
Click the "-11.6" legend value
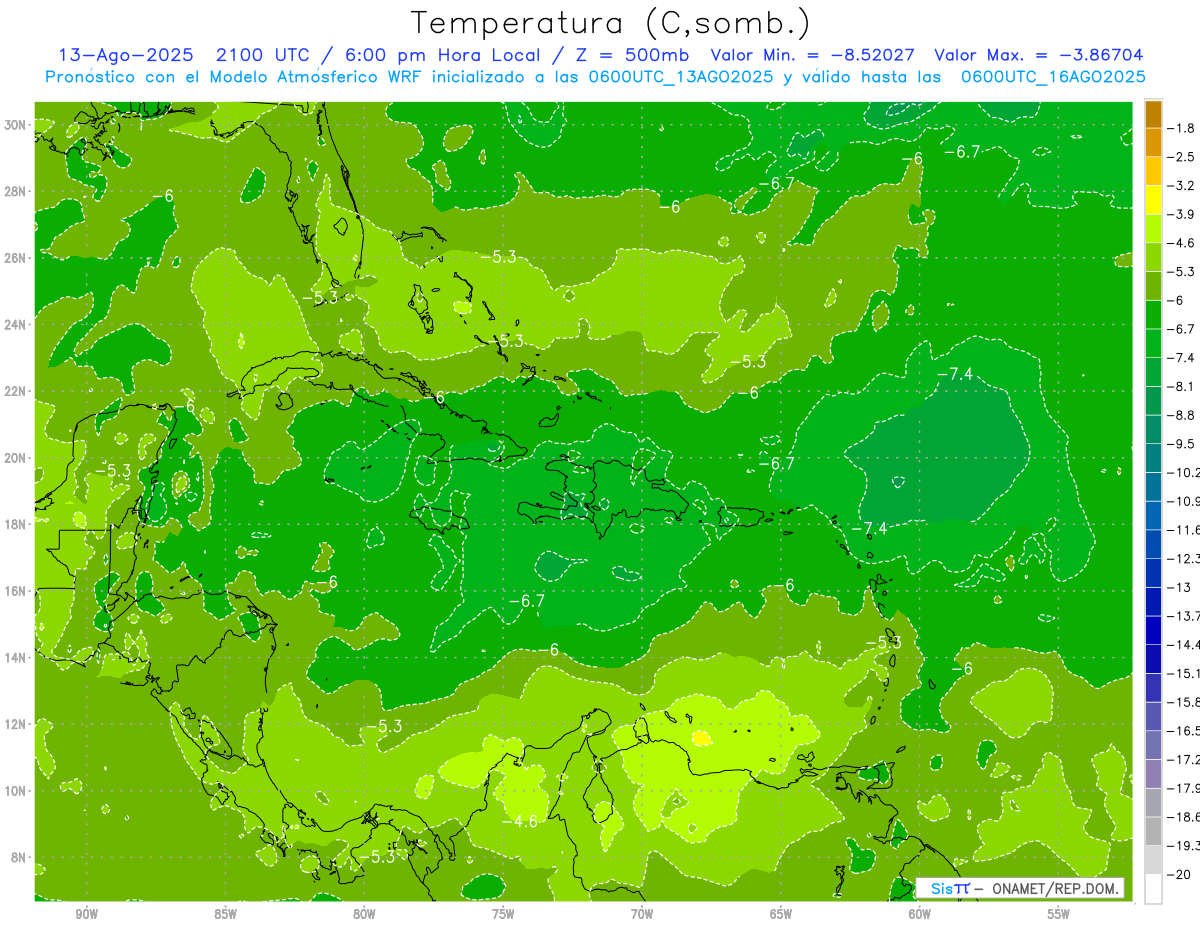coord(1183,530)
